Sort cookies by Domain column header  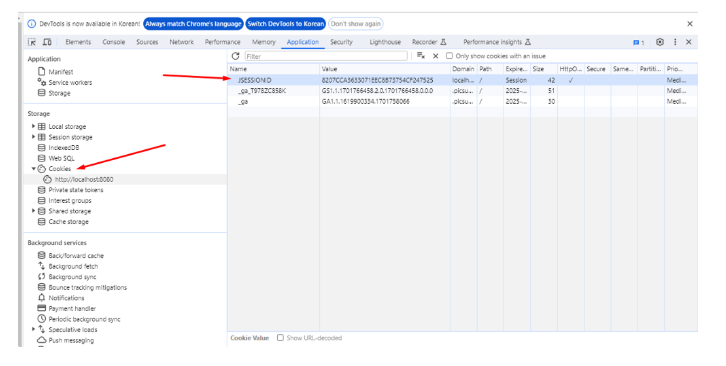click(x=463, y=69)
